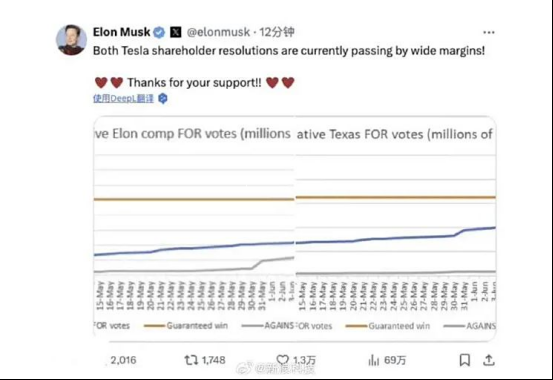Click the 69万 views count
The width and height of the screenshot is (553, 380).
coord(395,360)
